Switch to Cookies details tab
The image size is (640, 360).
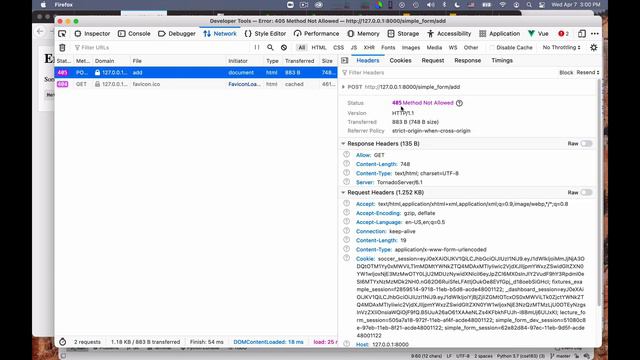400,60
